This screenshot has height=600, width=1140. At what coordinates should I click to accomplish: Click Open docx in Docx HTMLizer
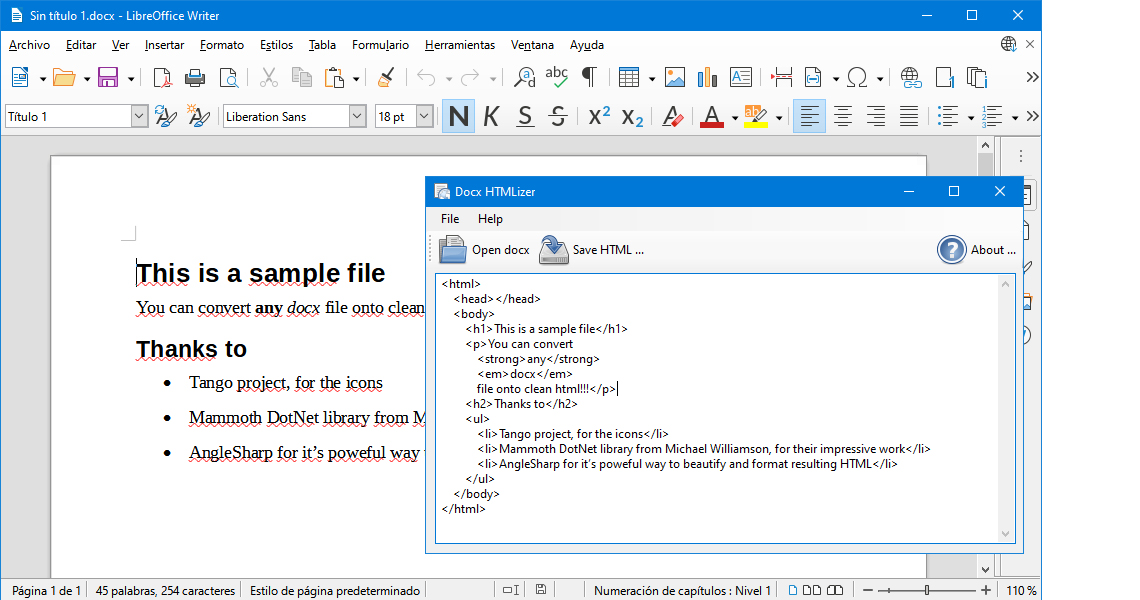click(484, 249)
